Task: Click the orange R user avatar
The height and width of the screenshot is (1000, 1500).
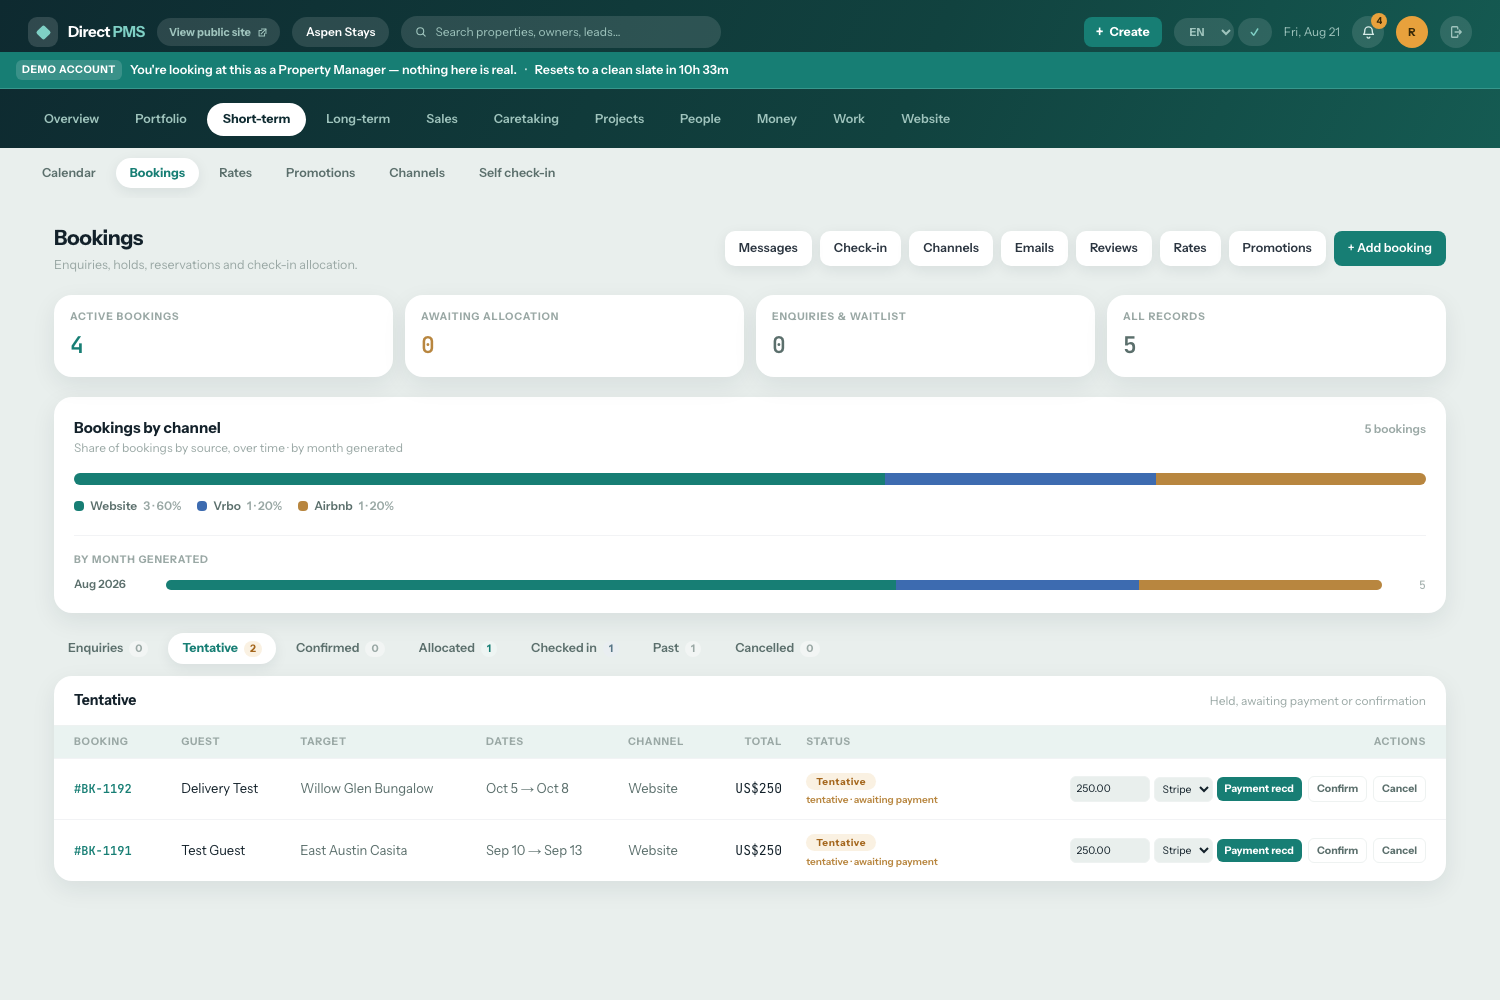Action: [x=1411, y=32]
